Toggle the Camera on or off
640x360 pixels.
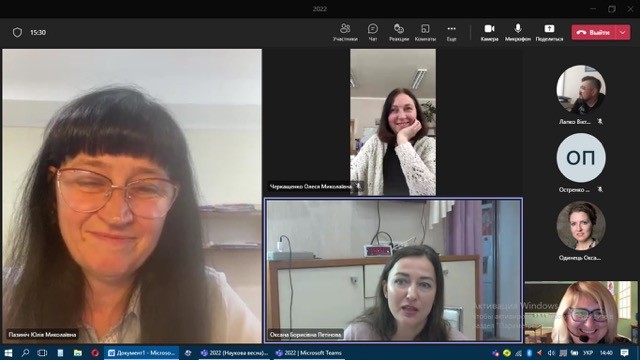click(x=489, y=32)
